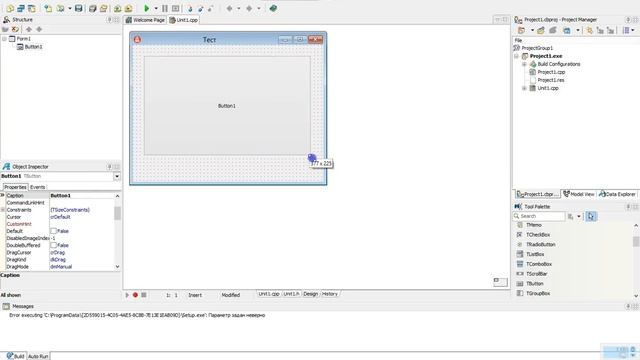Click the CustomHint property row
The width and height of the screenshot is (640, 360).
coord(60,224)
